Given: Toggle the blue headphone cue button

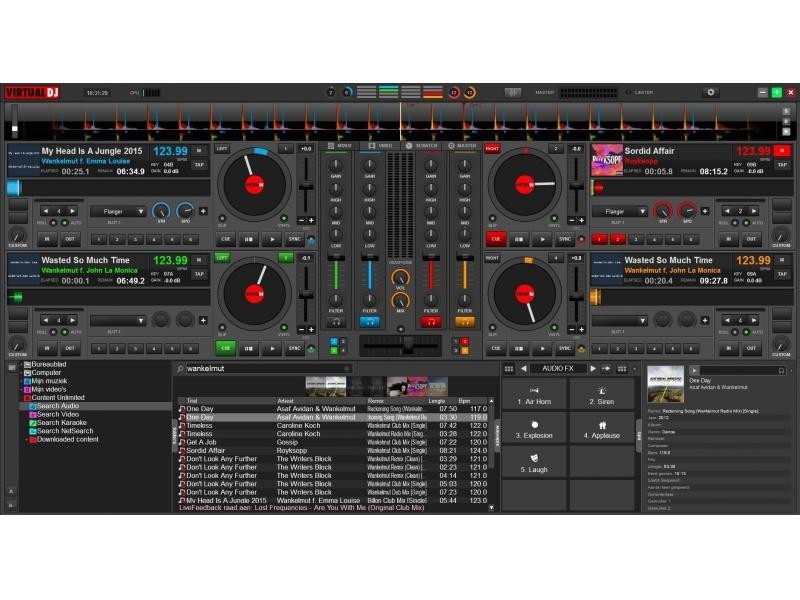Looking at the screenshot, I should coord(369,322).
